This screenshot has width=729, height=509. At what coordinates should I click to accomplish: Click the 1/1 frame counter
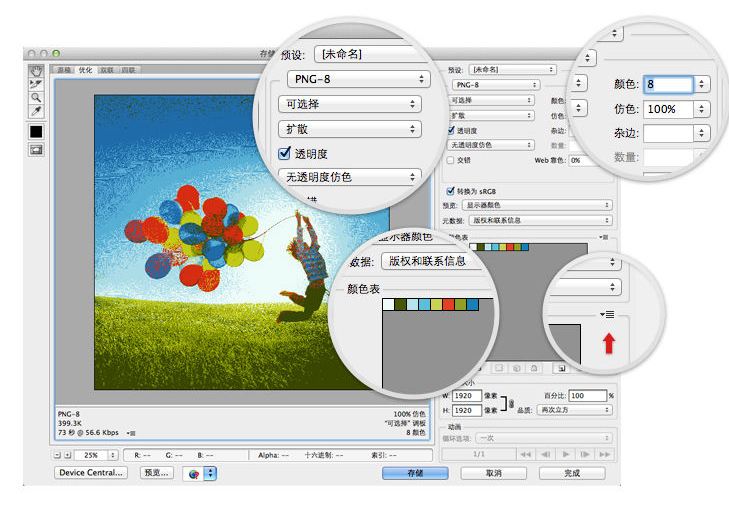pyautogui.click(x=479, y=454)
